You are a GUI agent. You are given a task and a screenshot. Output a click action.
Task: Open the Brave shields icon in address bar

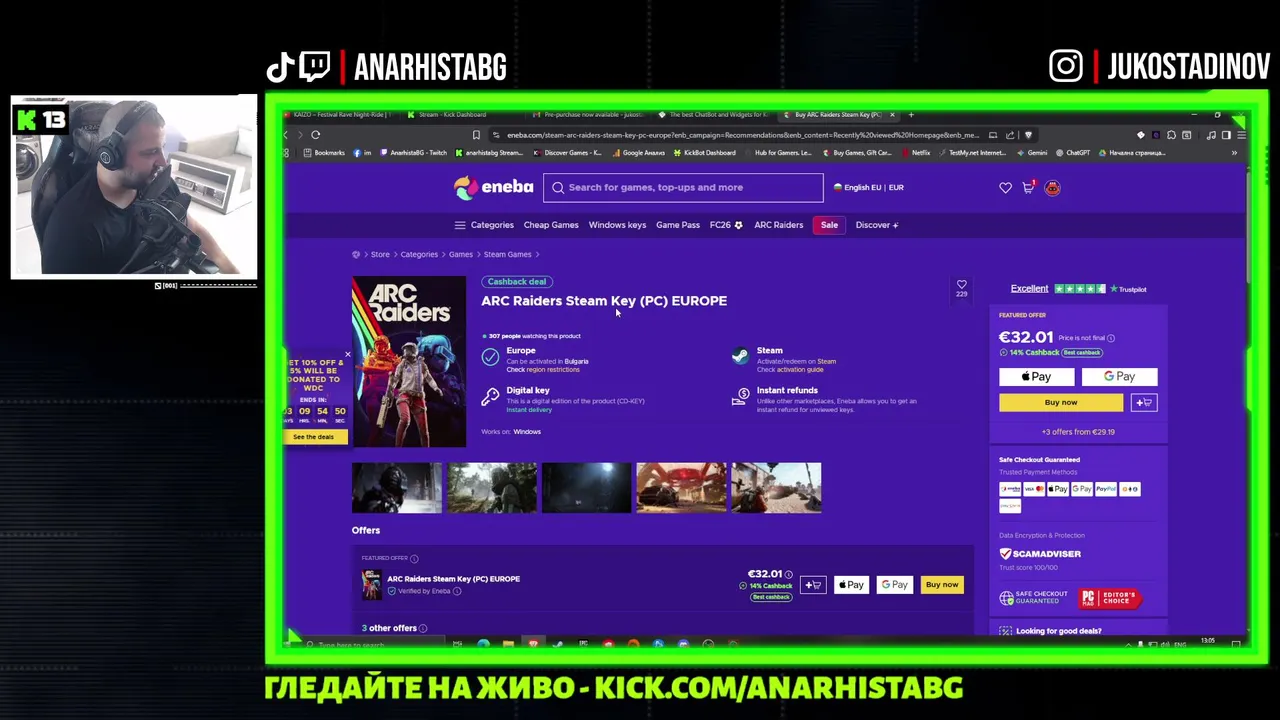(x=1028, y=135)
